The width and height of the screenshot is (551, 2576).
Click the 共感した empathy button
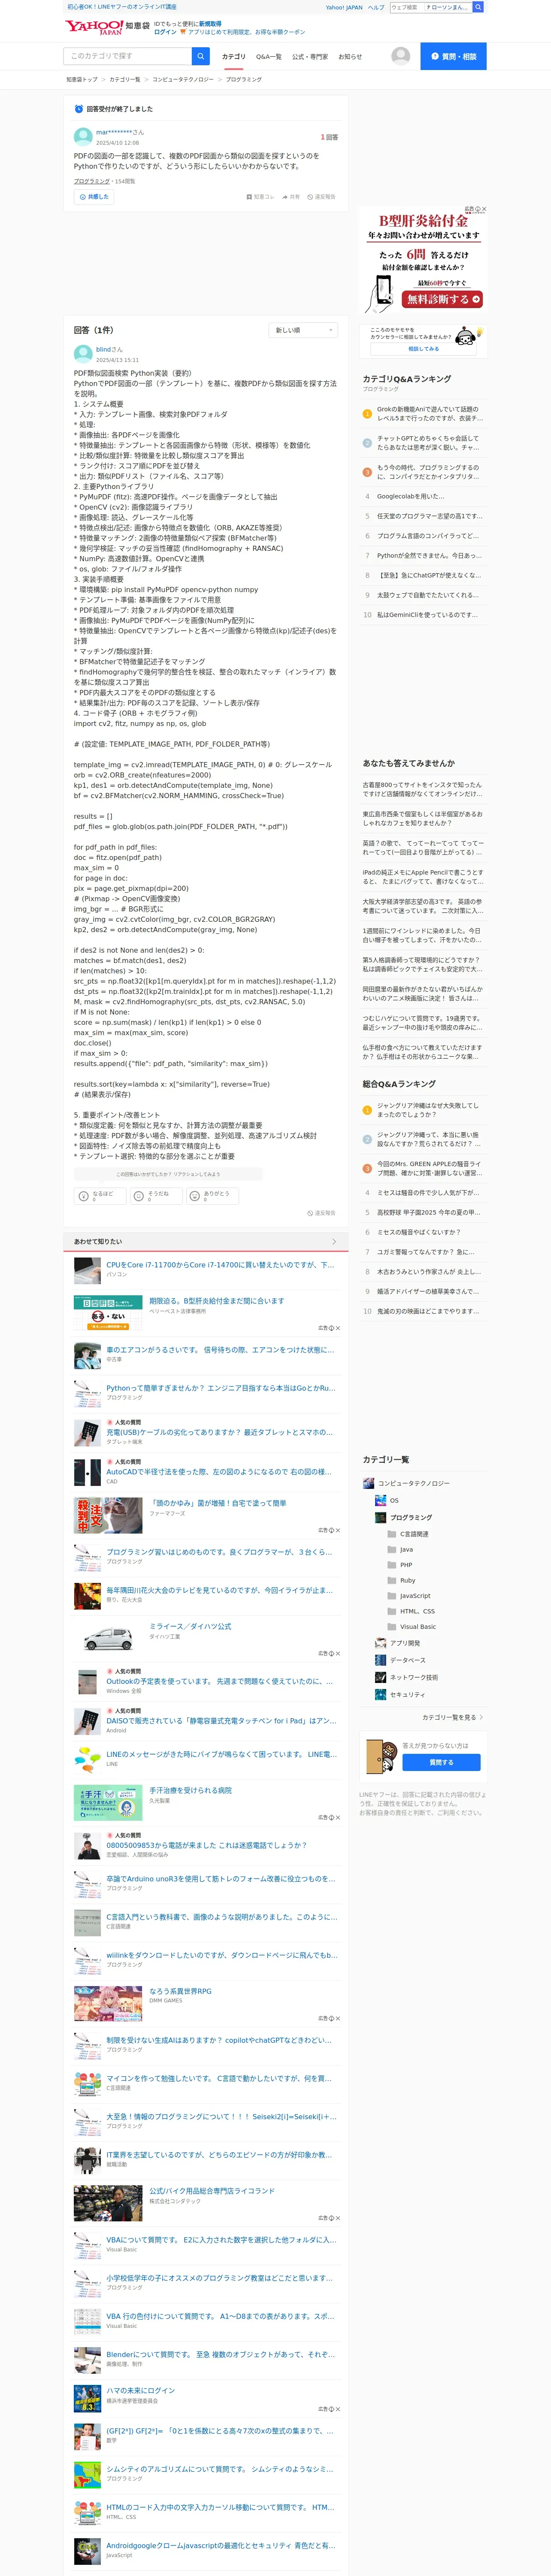[x=94, y=197]
